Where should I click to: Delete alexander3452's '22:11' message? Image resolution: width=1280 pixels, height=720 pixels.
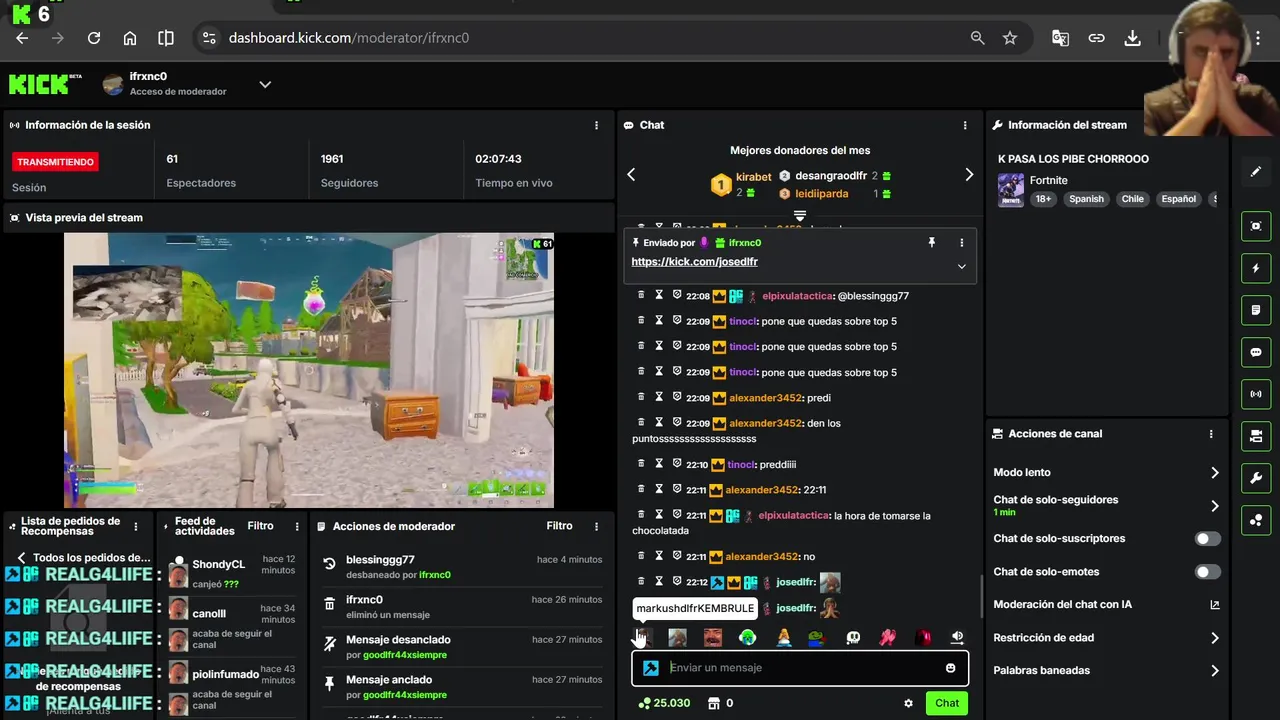coord(641,490)
